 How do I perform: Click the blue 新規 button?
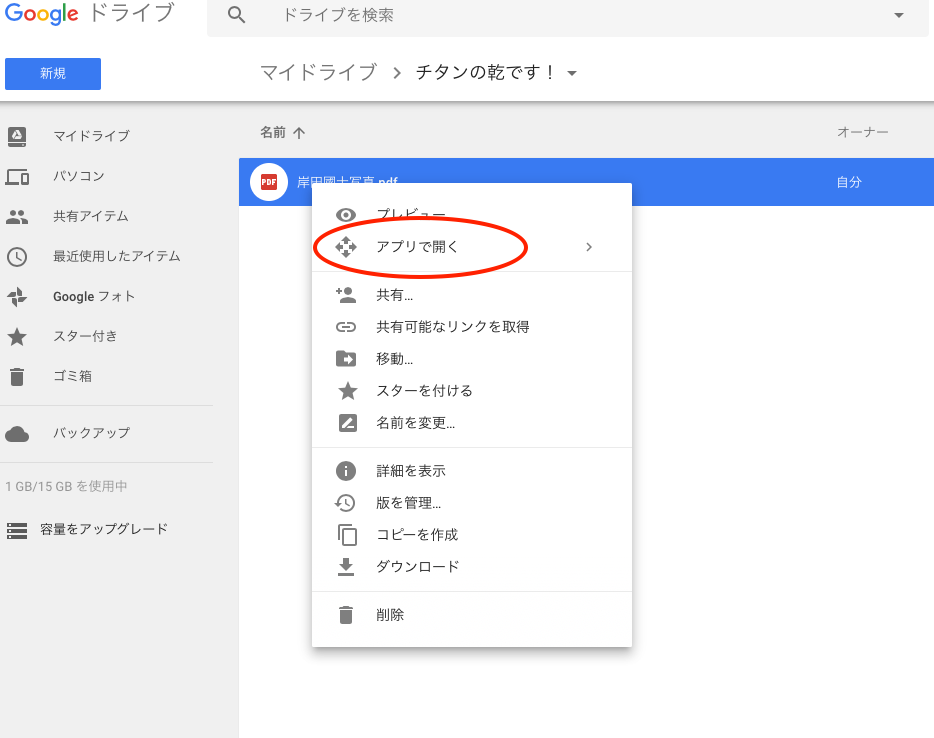pos(53,74)
